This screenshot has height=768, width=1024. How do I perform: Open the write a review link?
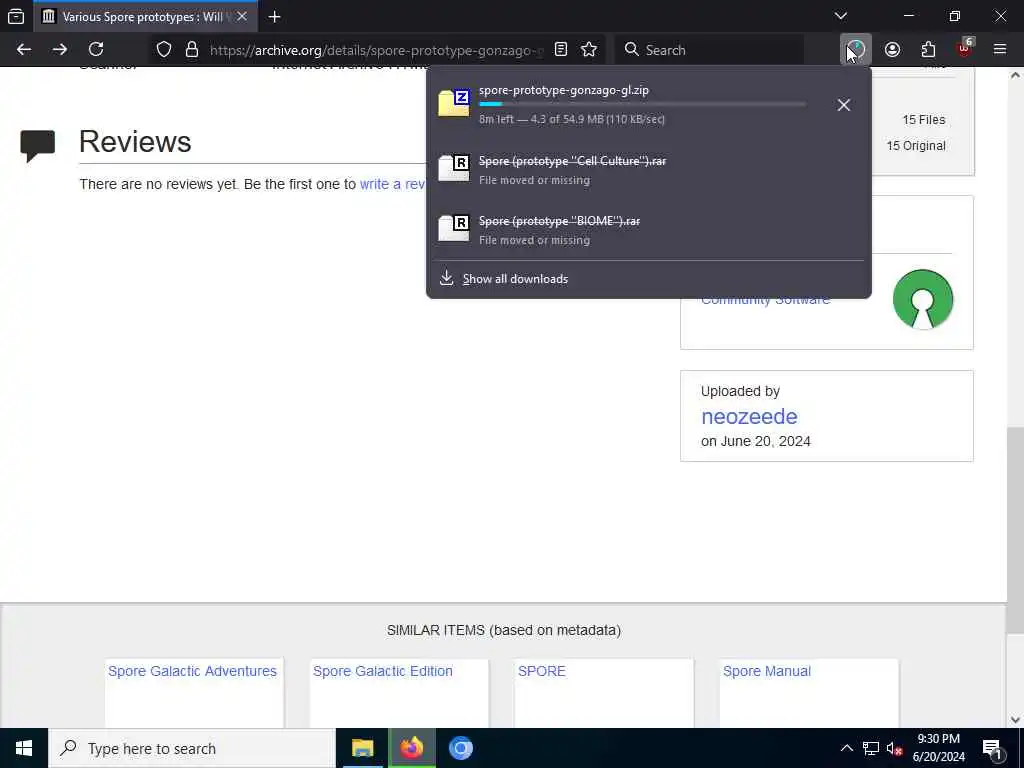392,184
